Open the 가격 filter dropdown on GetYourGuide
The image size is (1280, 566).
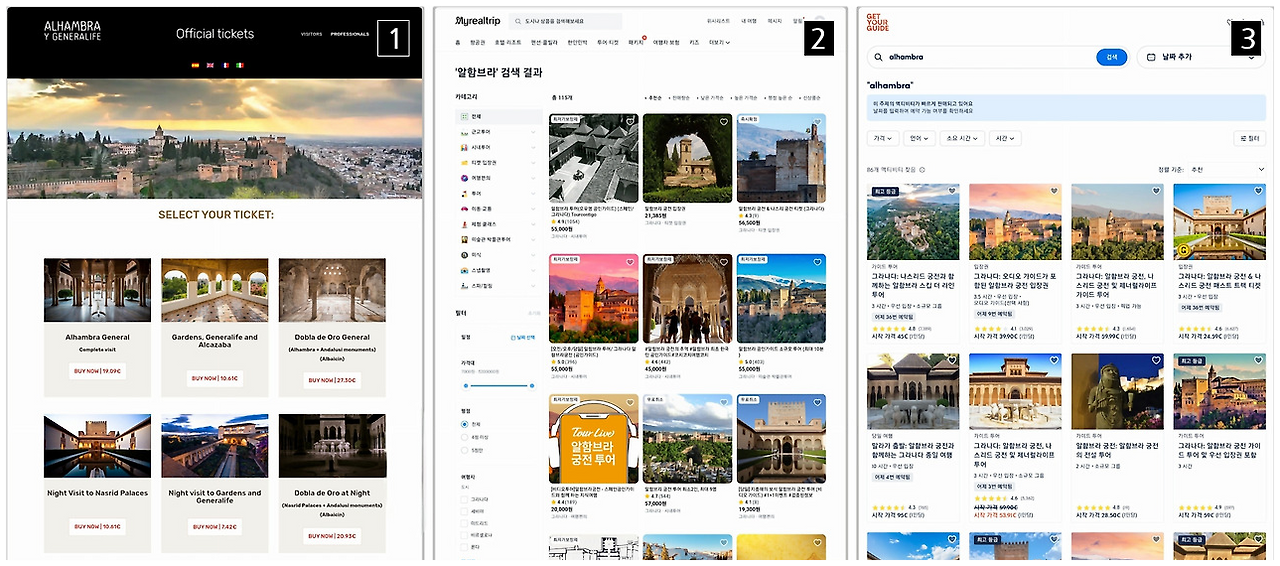[x=883, y=138]
